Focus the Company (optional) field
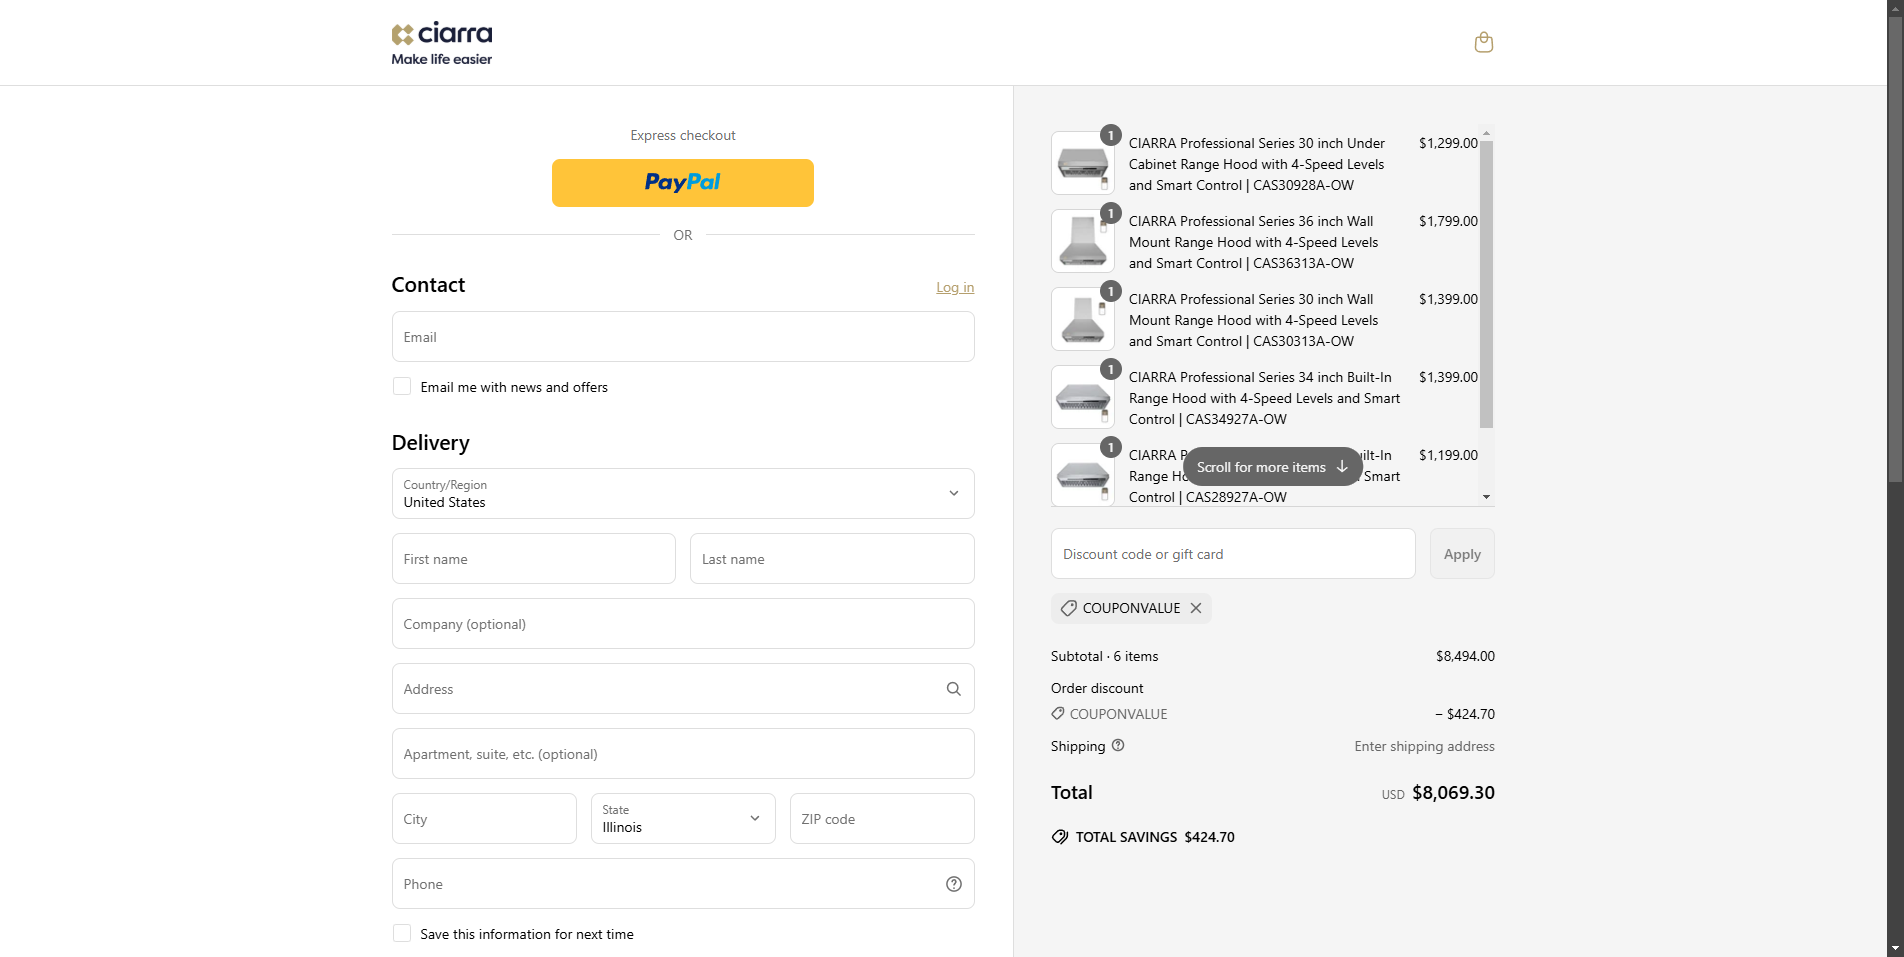The height and width of the screenshot is (957, 1904). pos(683,623)
